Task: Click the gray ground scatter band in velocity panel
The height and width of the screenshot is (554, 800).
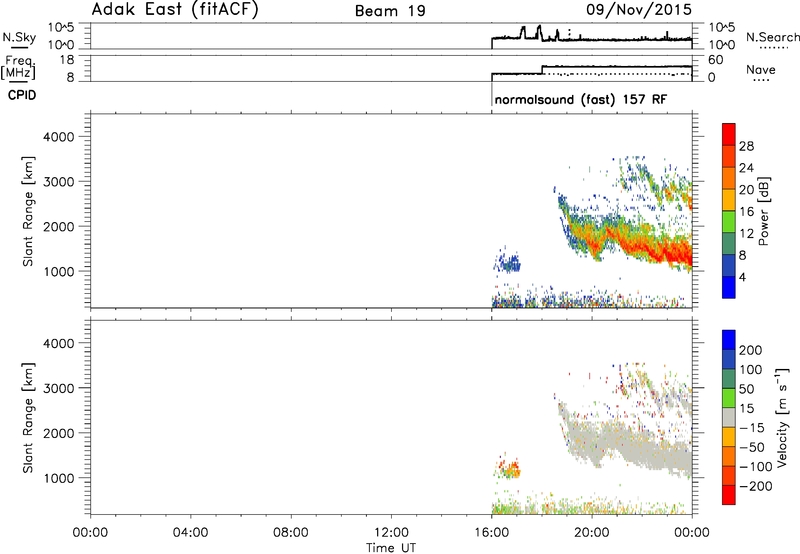Action: click(628, 444)
